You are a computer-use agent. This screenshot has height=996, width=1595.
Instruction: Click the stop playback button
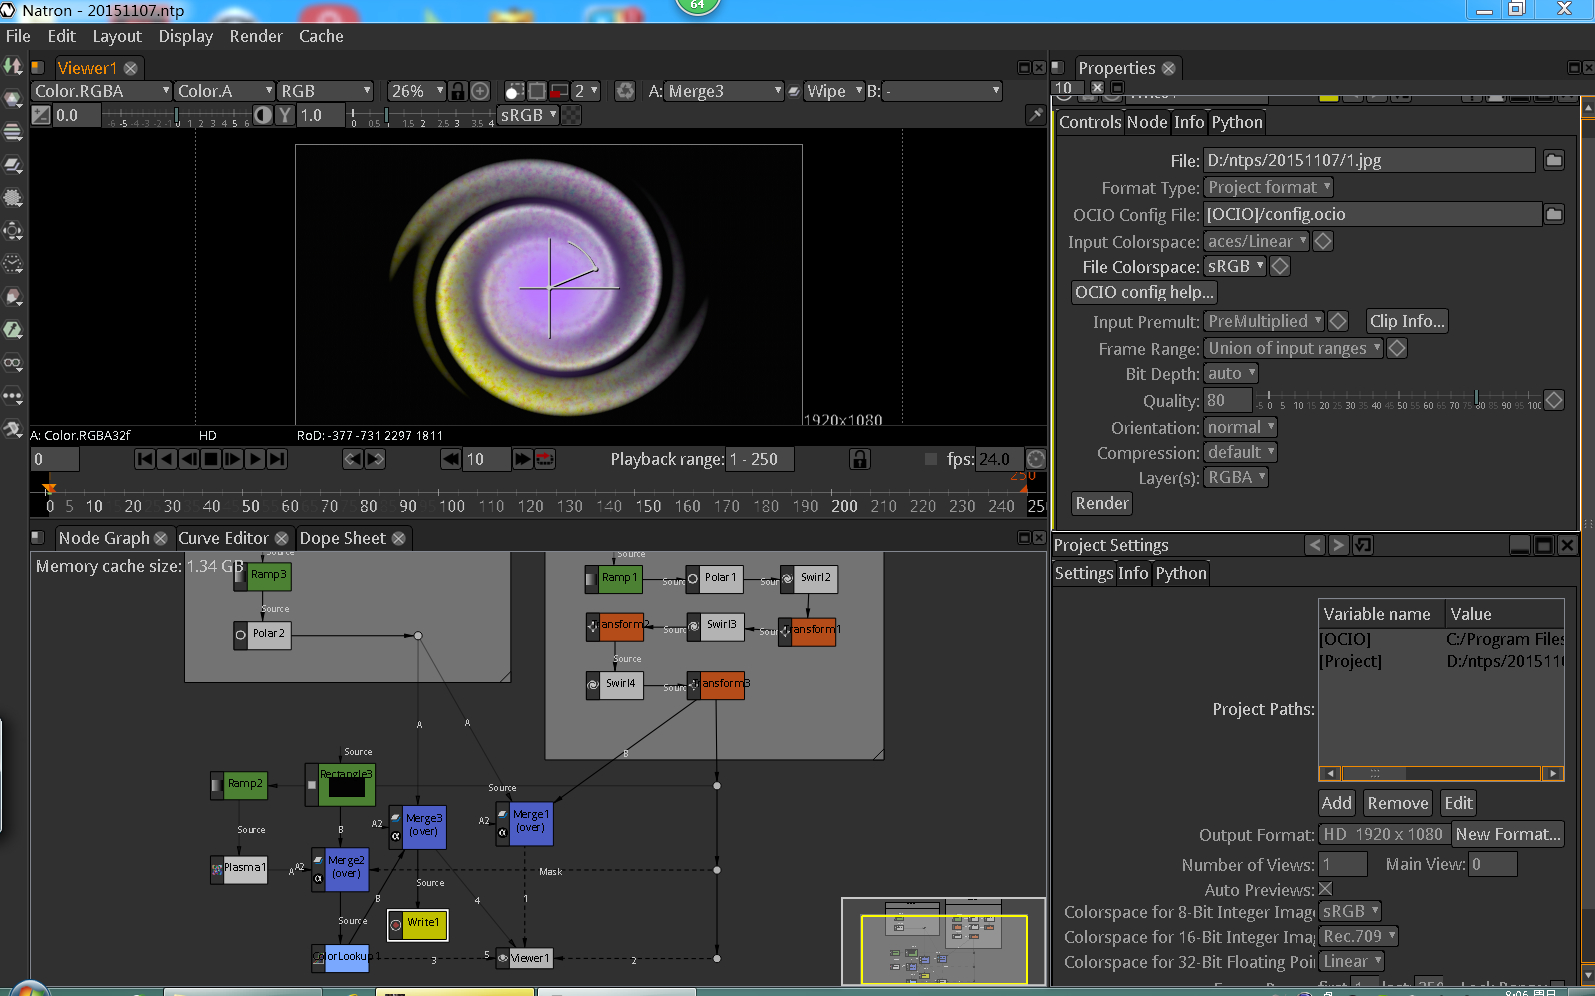[211, 459]
